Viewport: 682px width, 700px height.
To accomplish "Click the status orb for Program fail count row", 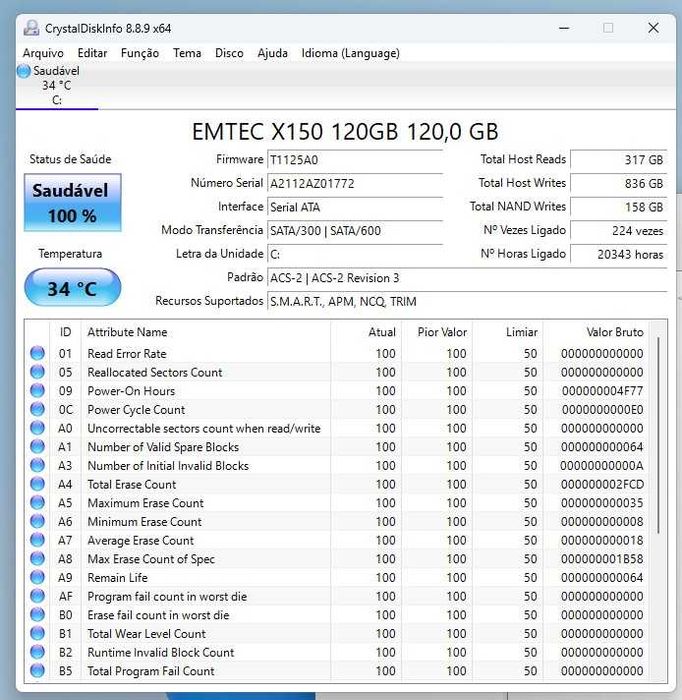I will pos(37,596).
